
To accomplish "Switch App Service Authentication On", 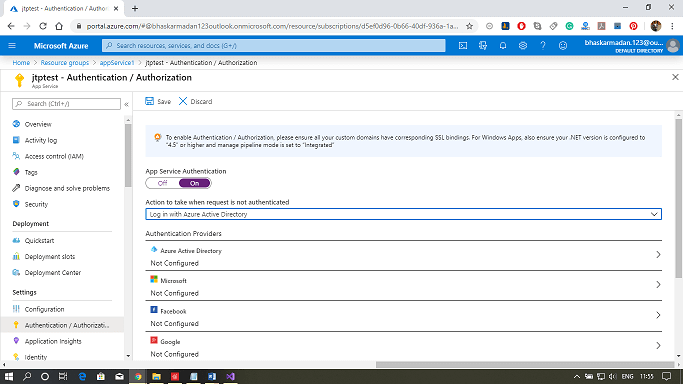I will coord(194,183).
